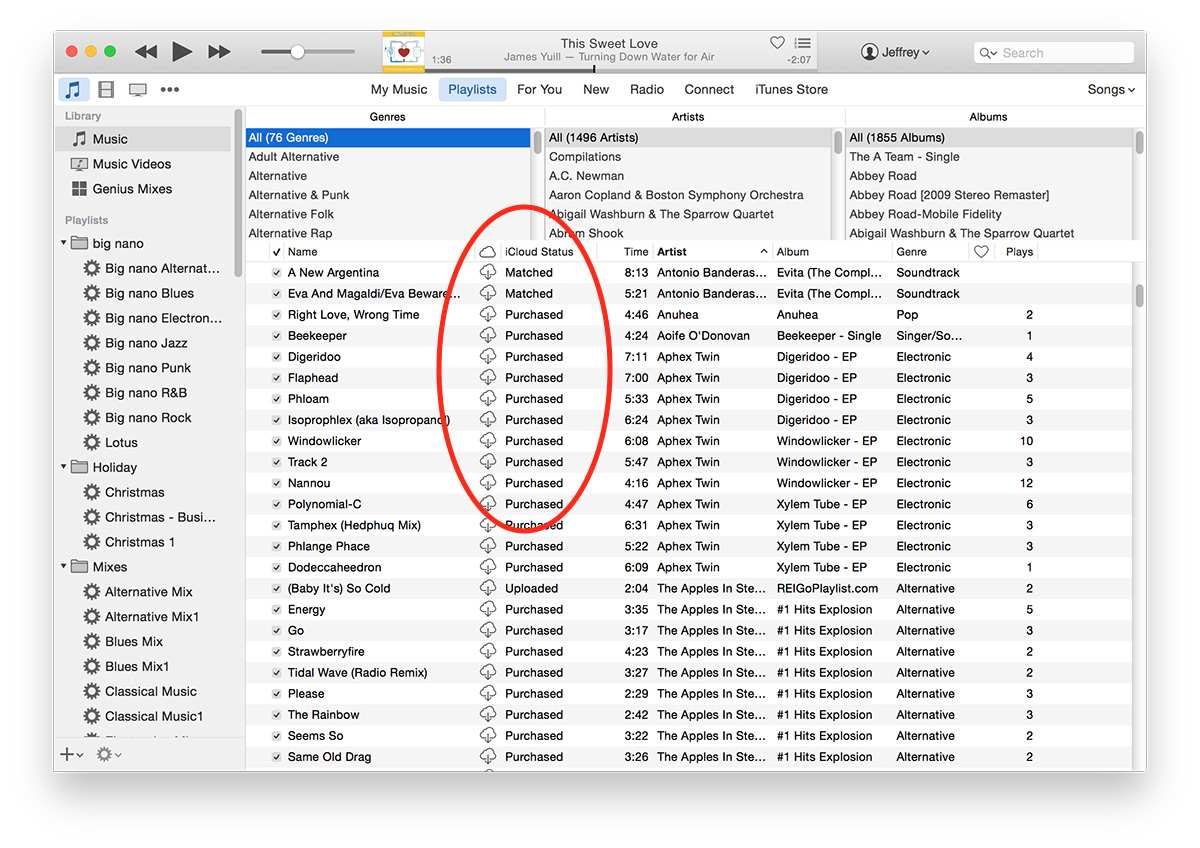The height and width of the screenshot is (848, 1200).
Task: Open Jeffrey's account menu
Action: (x=895, y=51)
